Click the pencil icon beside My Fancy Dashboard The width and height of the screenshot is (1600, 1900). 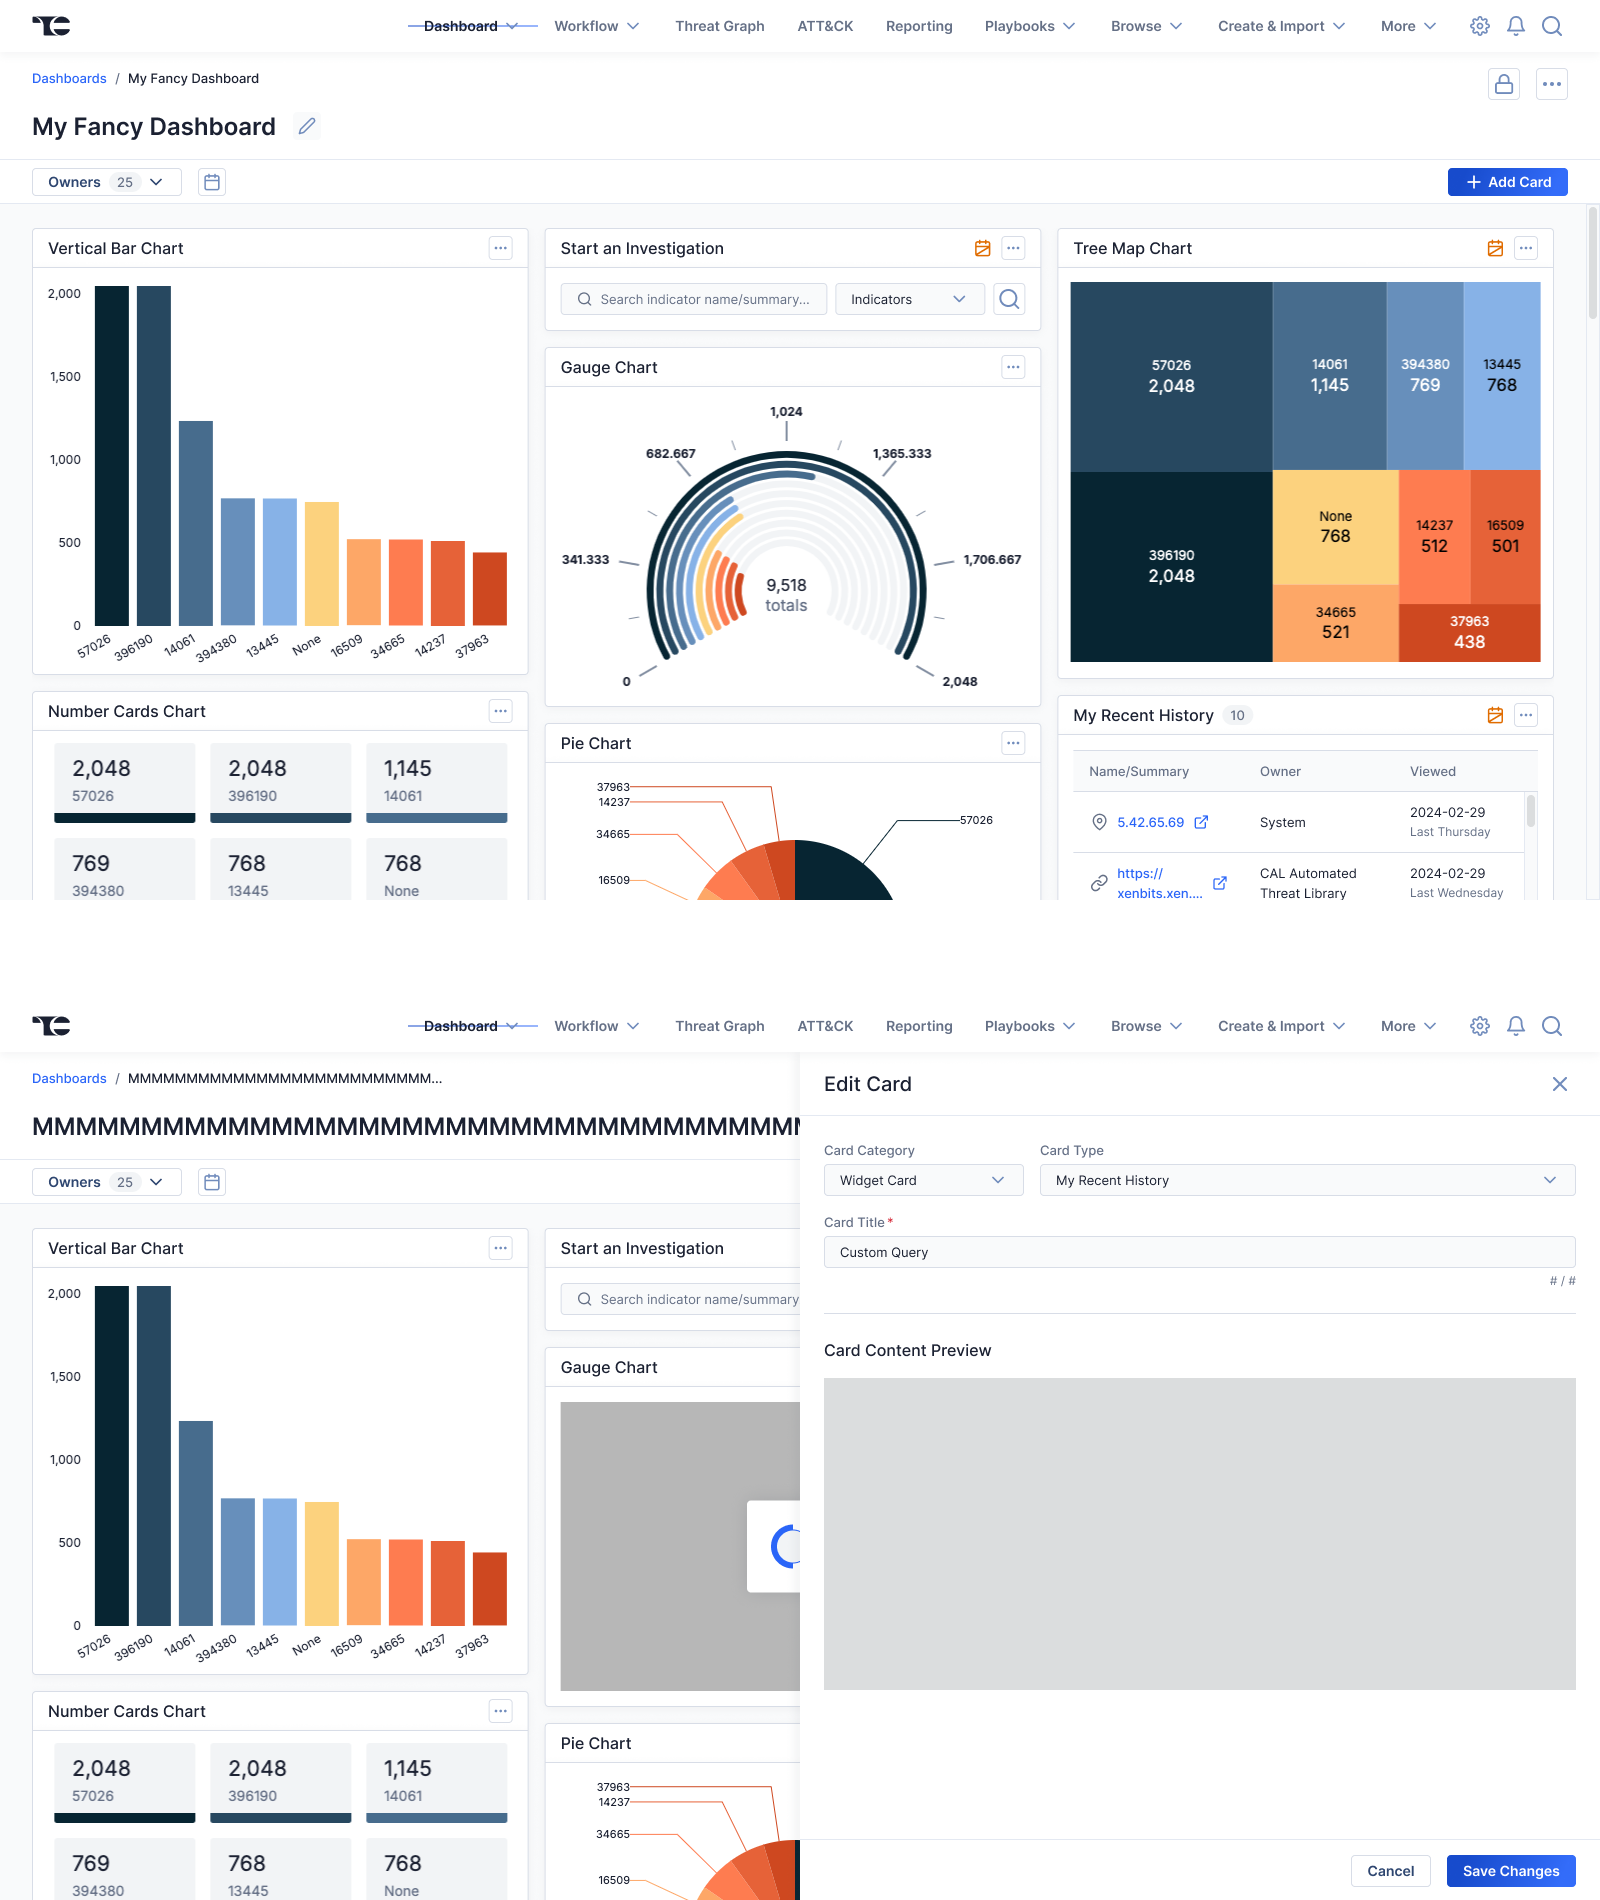coord(307,126)
